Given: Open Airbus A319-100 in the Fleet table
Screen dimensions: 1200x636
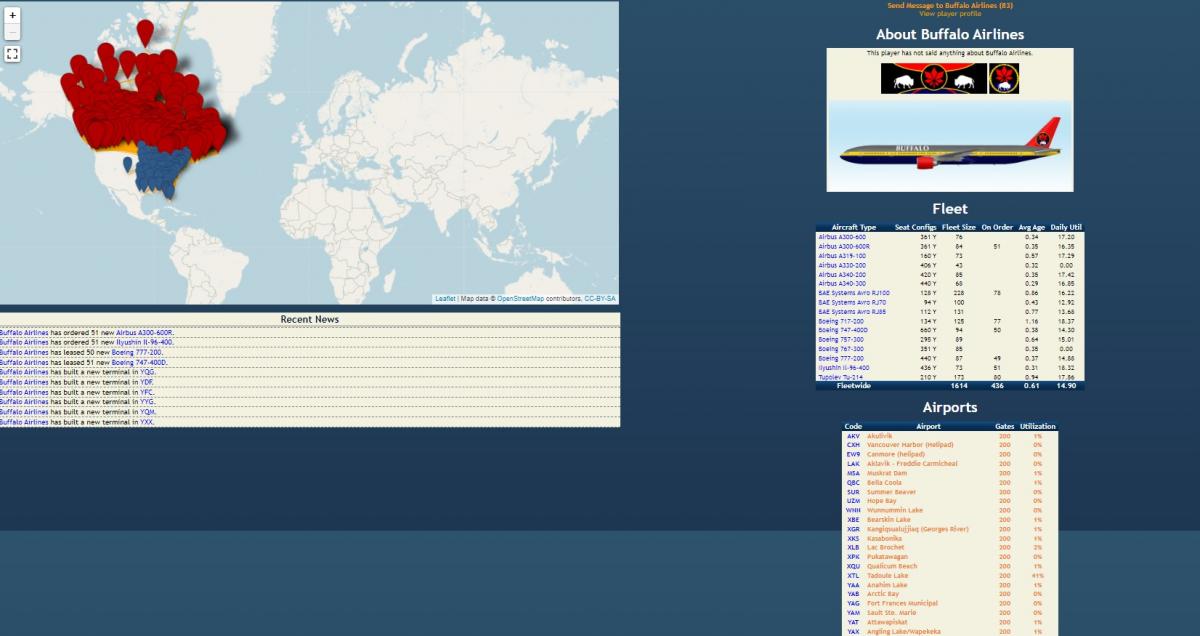Looking at the screenshot, I should pyautogui.click(x=842, y=256).
